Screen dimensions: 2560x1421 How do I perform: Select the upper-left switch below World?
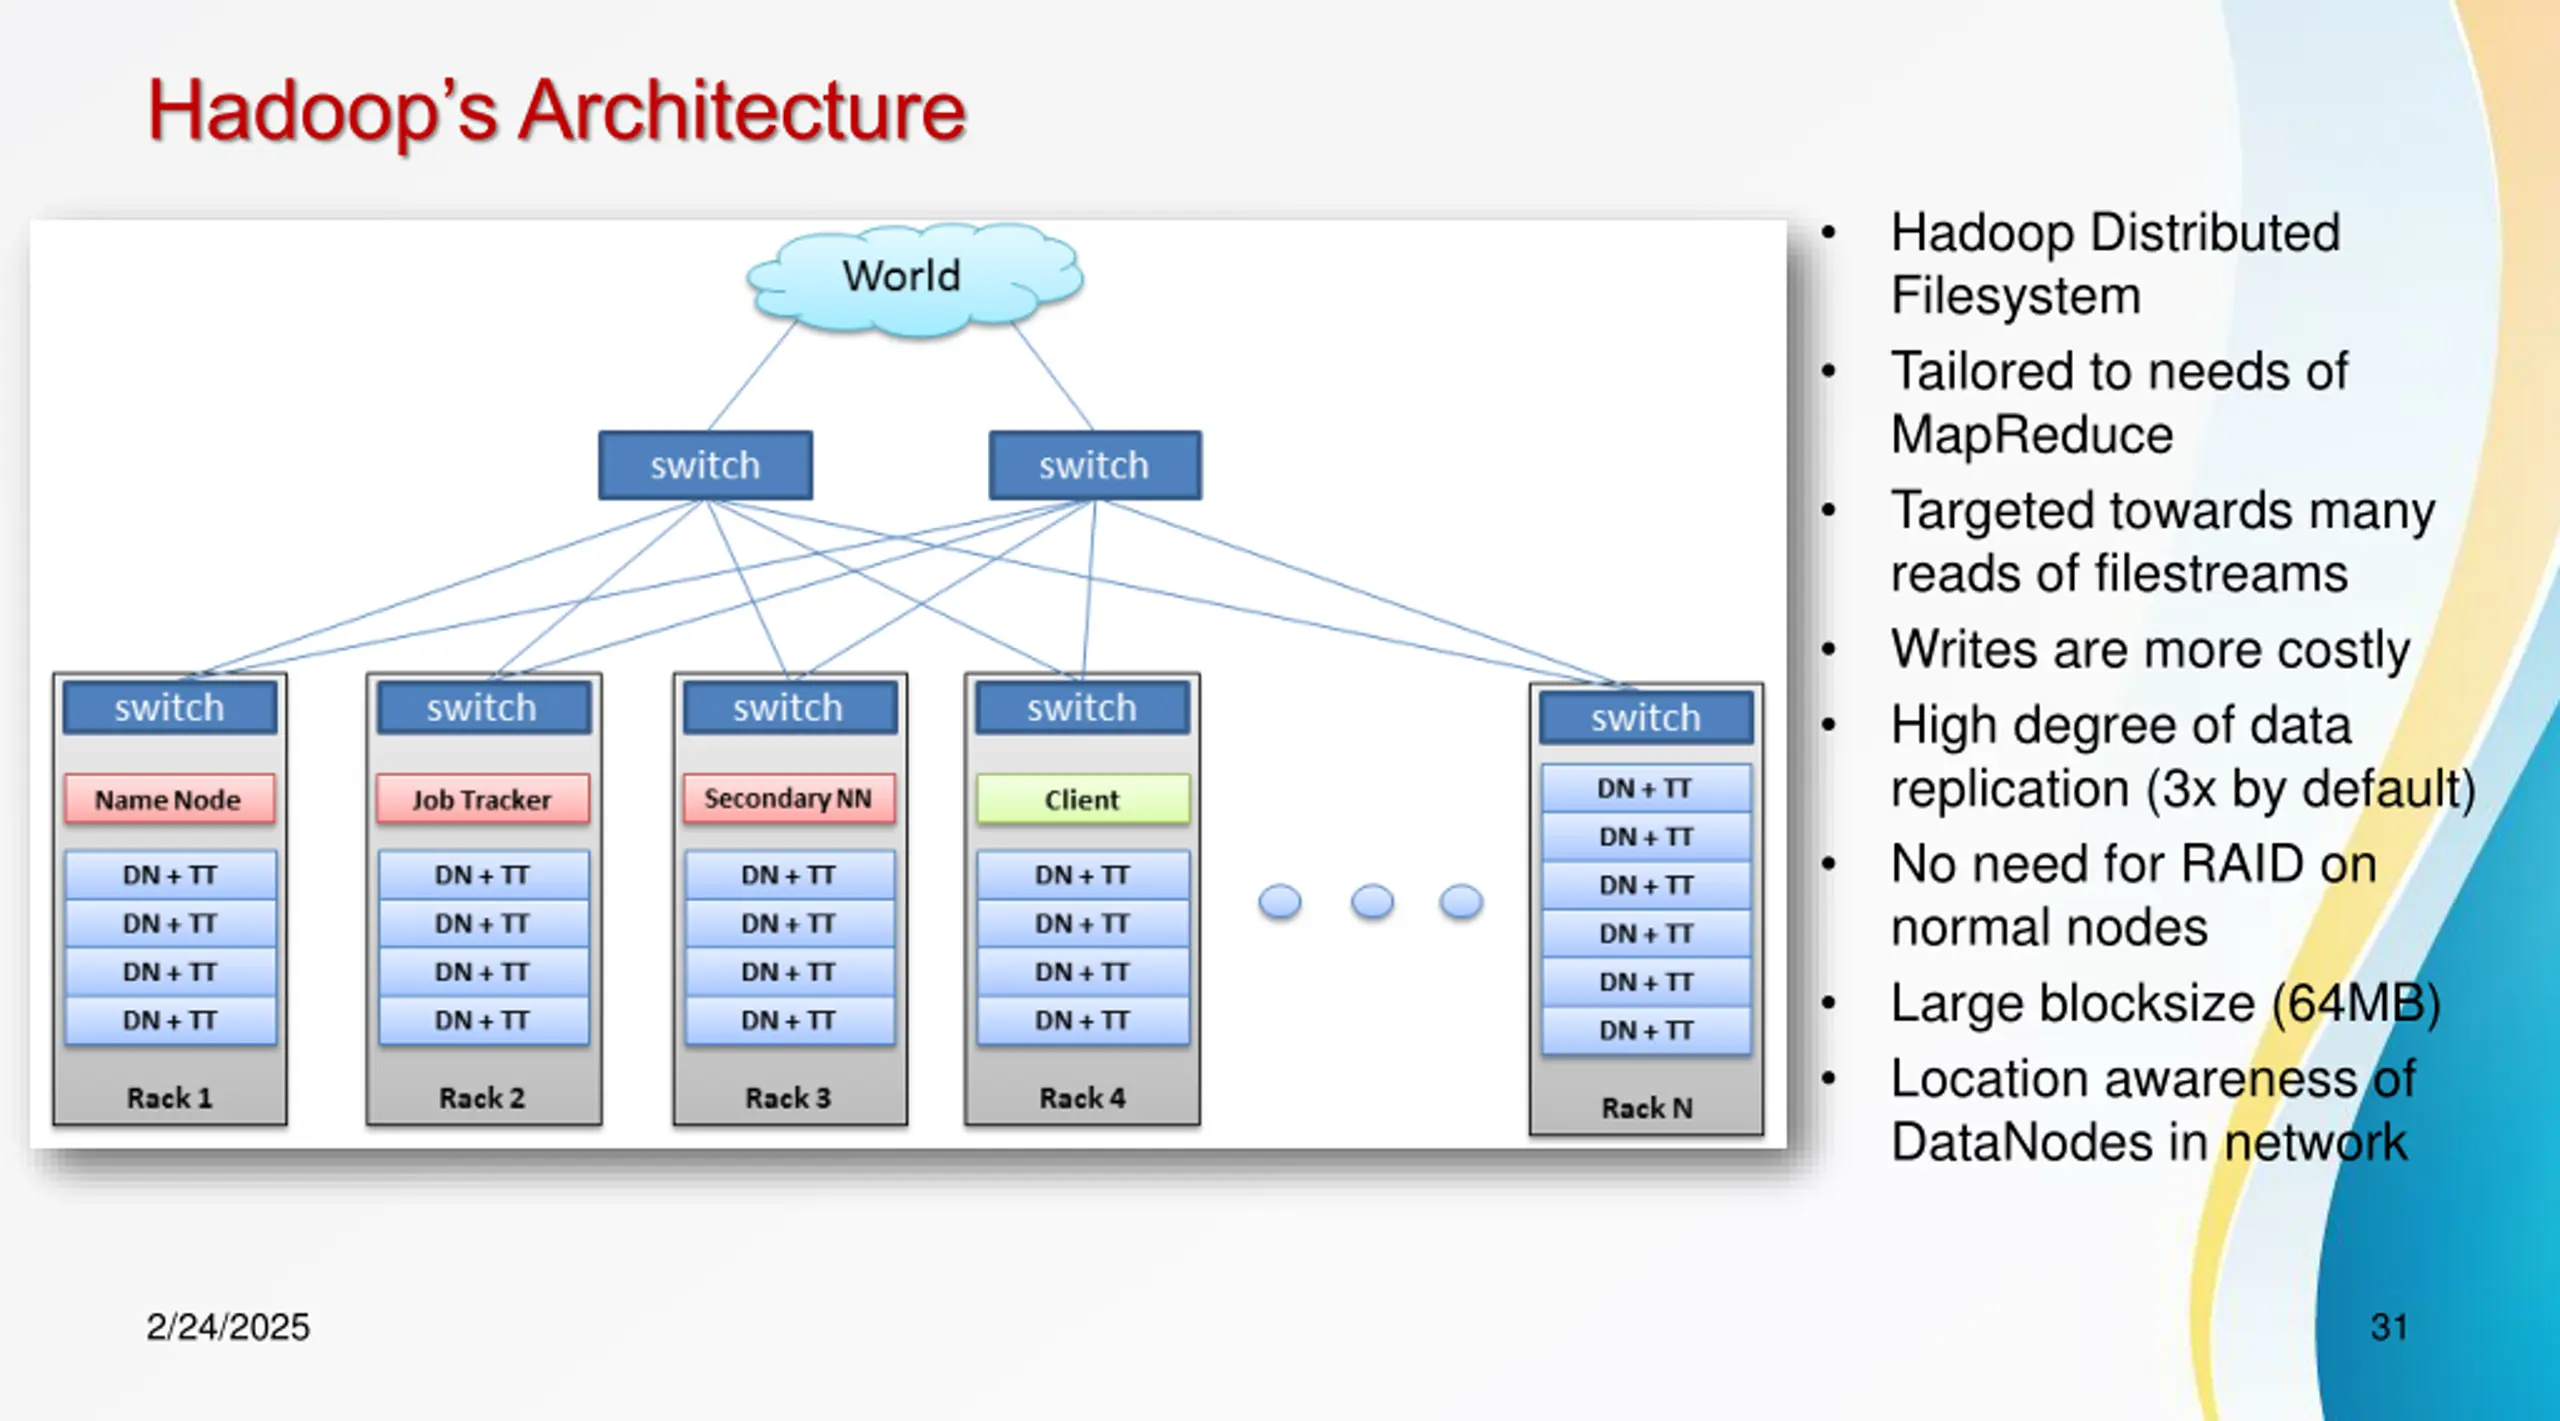click(705, 465)
